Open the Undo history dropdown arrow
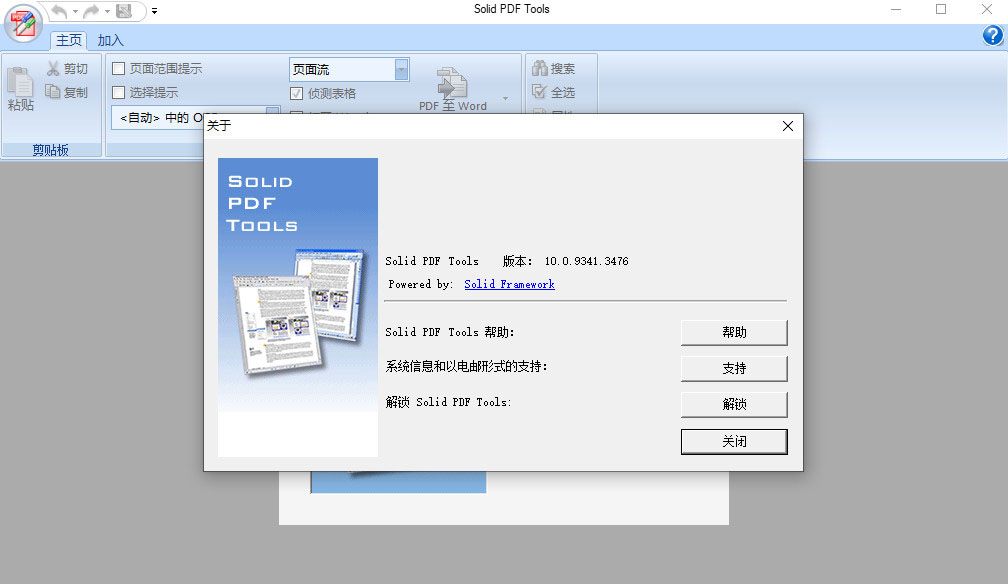The width and height of the screenshot is (1008, 584). coord(75,11)
